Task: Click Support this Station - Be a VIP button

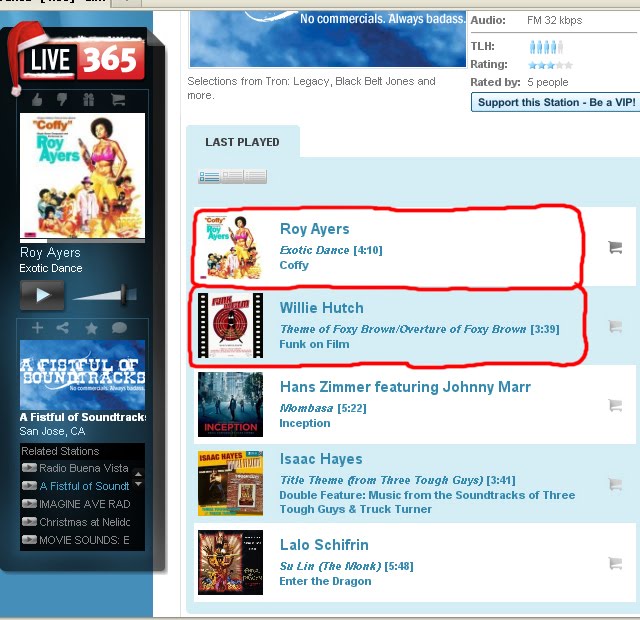Action: pyautogui.click(x=556, y=102)
